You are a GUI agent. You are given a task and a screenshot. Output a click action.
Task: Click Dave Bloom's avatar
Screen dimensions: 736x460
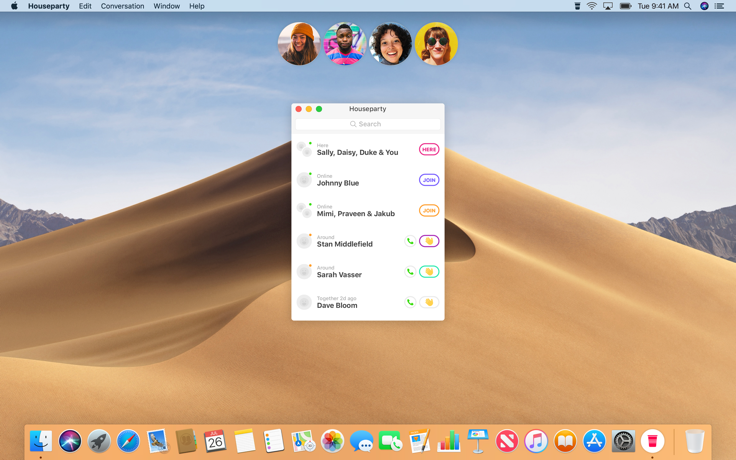tap(304, 302)
